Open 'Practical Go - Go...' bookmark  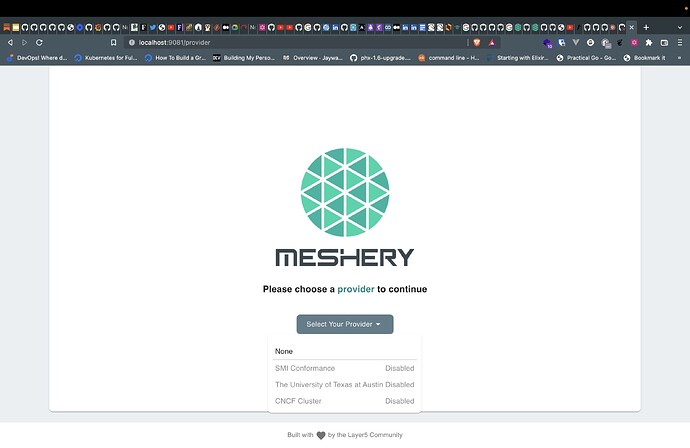coord(586,58)
